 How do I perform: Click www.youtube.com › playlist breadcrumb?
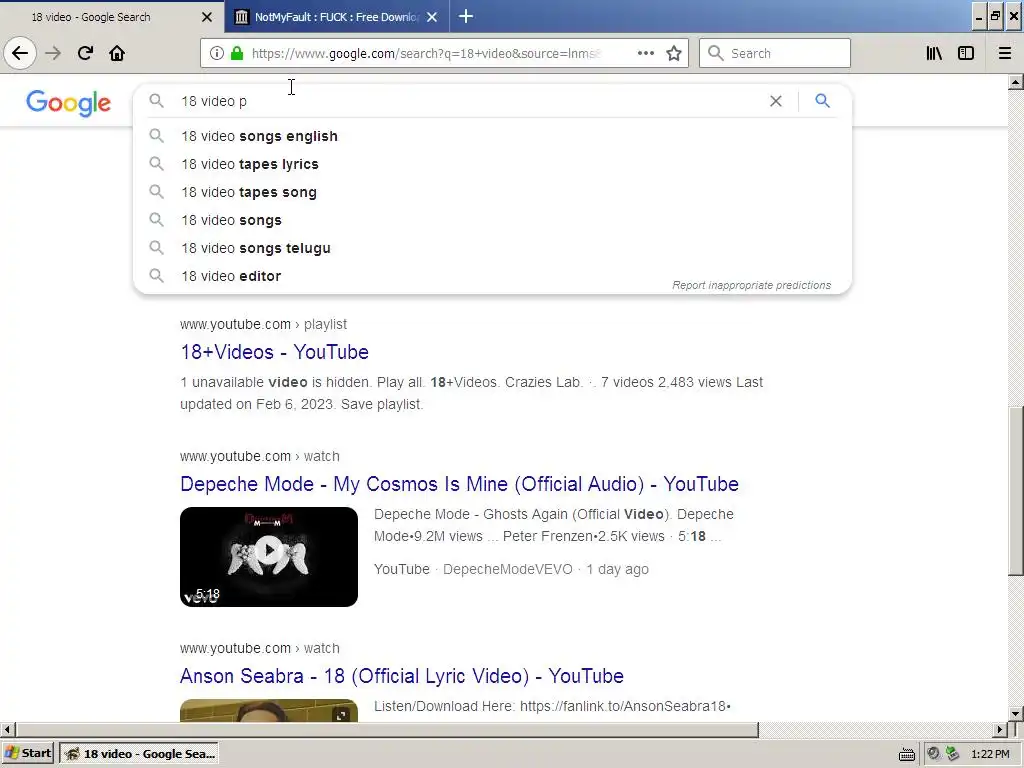pos(263,324)
